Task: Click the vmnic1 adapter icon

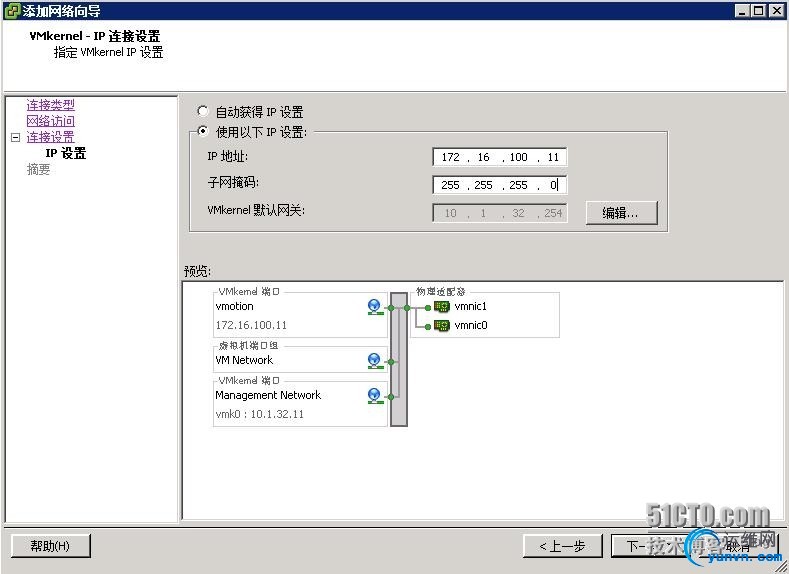Action: click(x=441, y=306)
